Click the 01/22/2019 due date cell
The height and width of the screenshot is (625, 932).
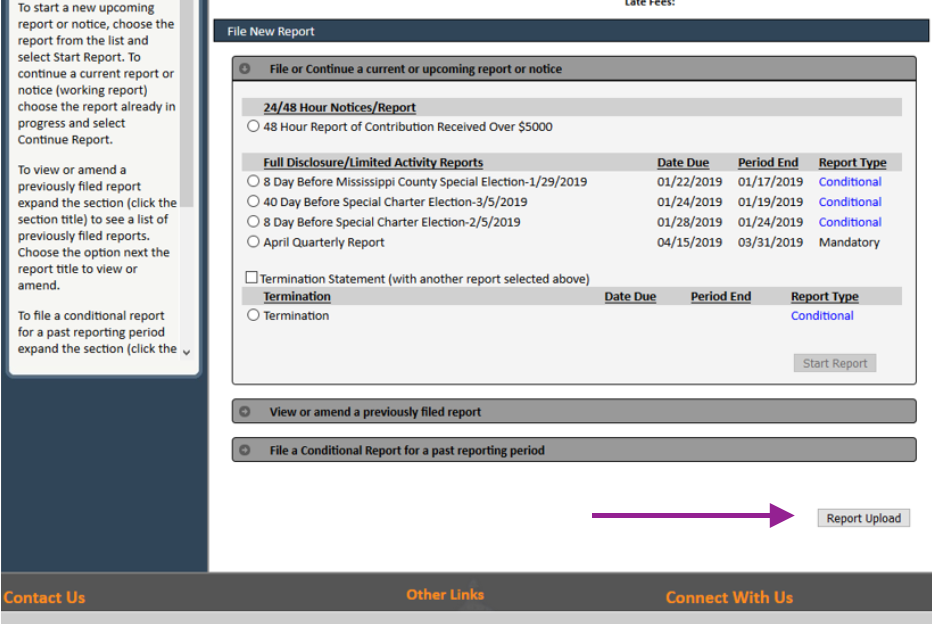click(689, 182)
